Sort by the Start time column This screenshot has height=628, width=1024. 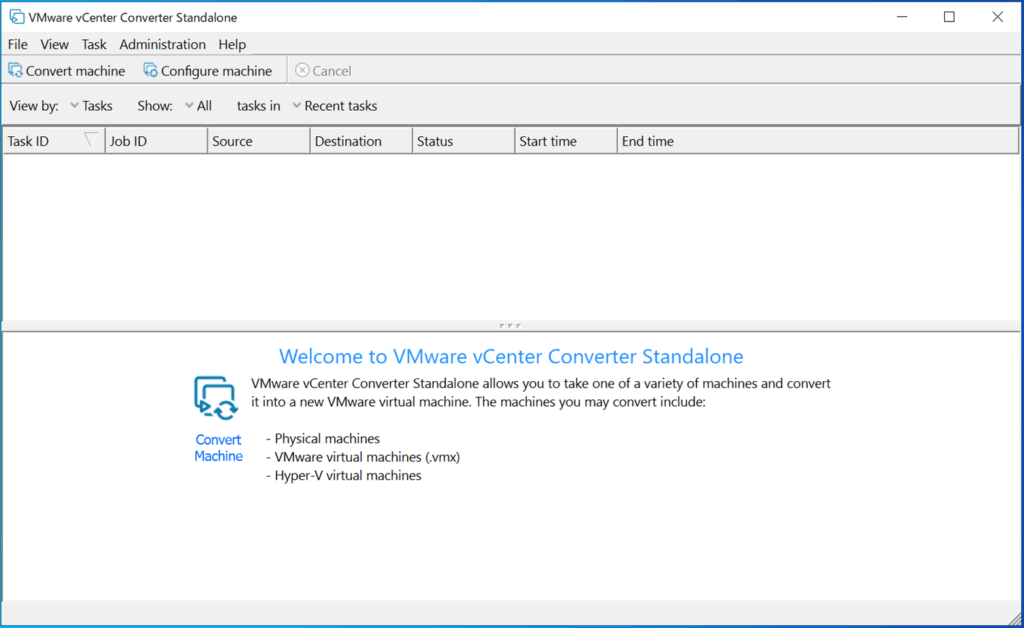pyautogui.click(x=565, y=141)
